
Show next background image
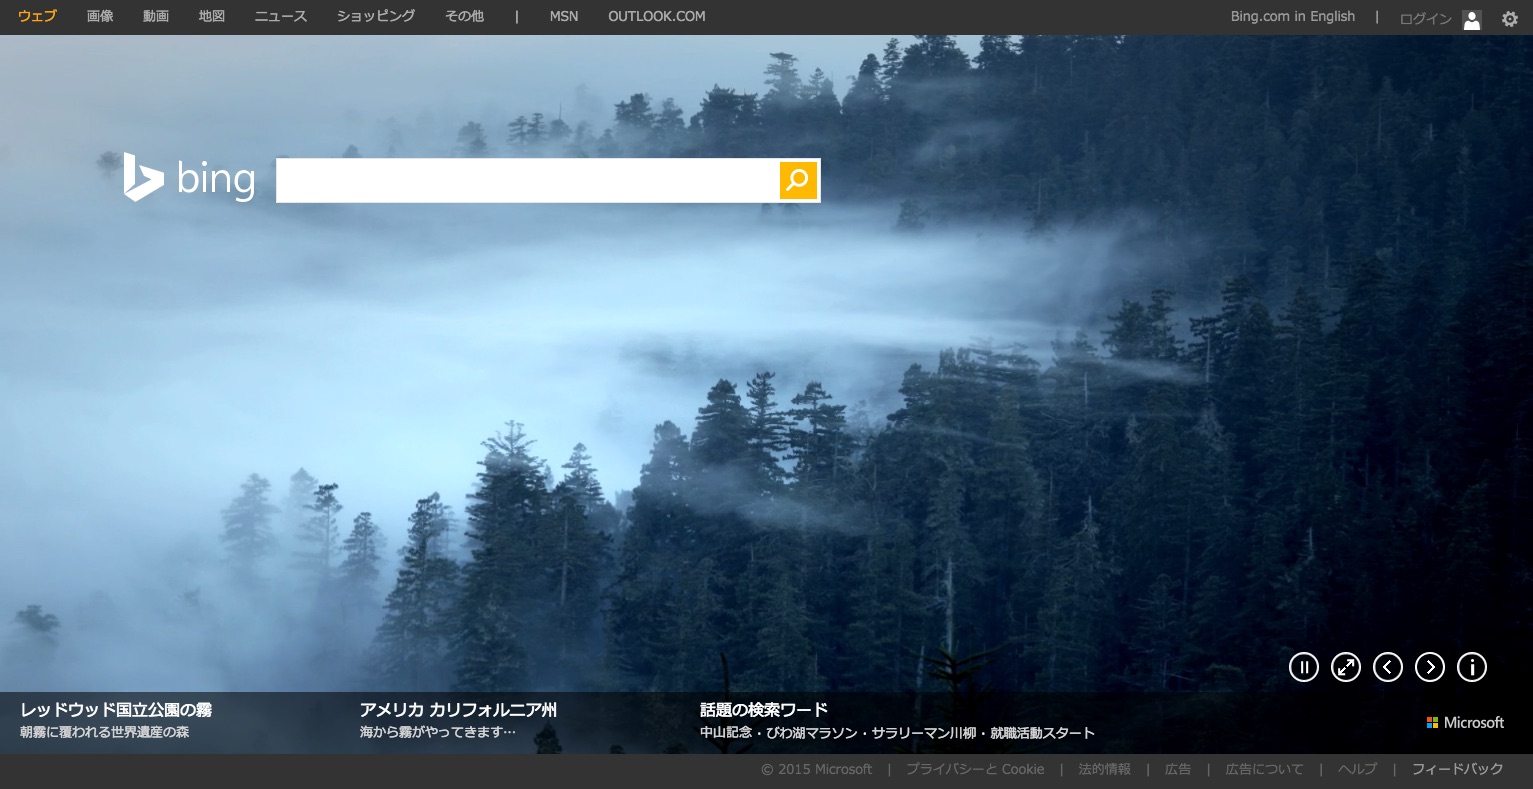1430,667
